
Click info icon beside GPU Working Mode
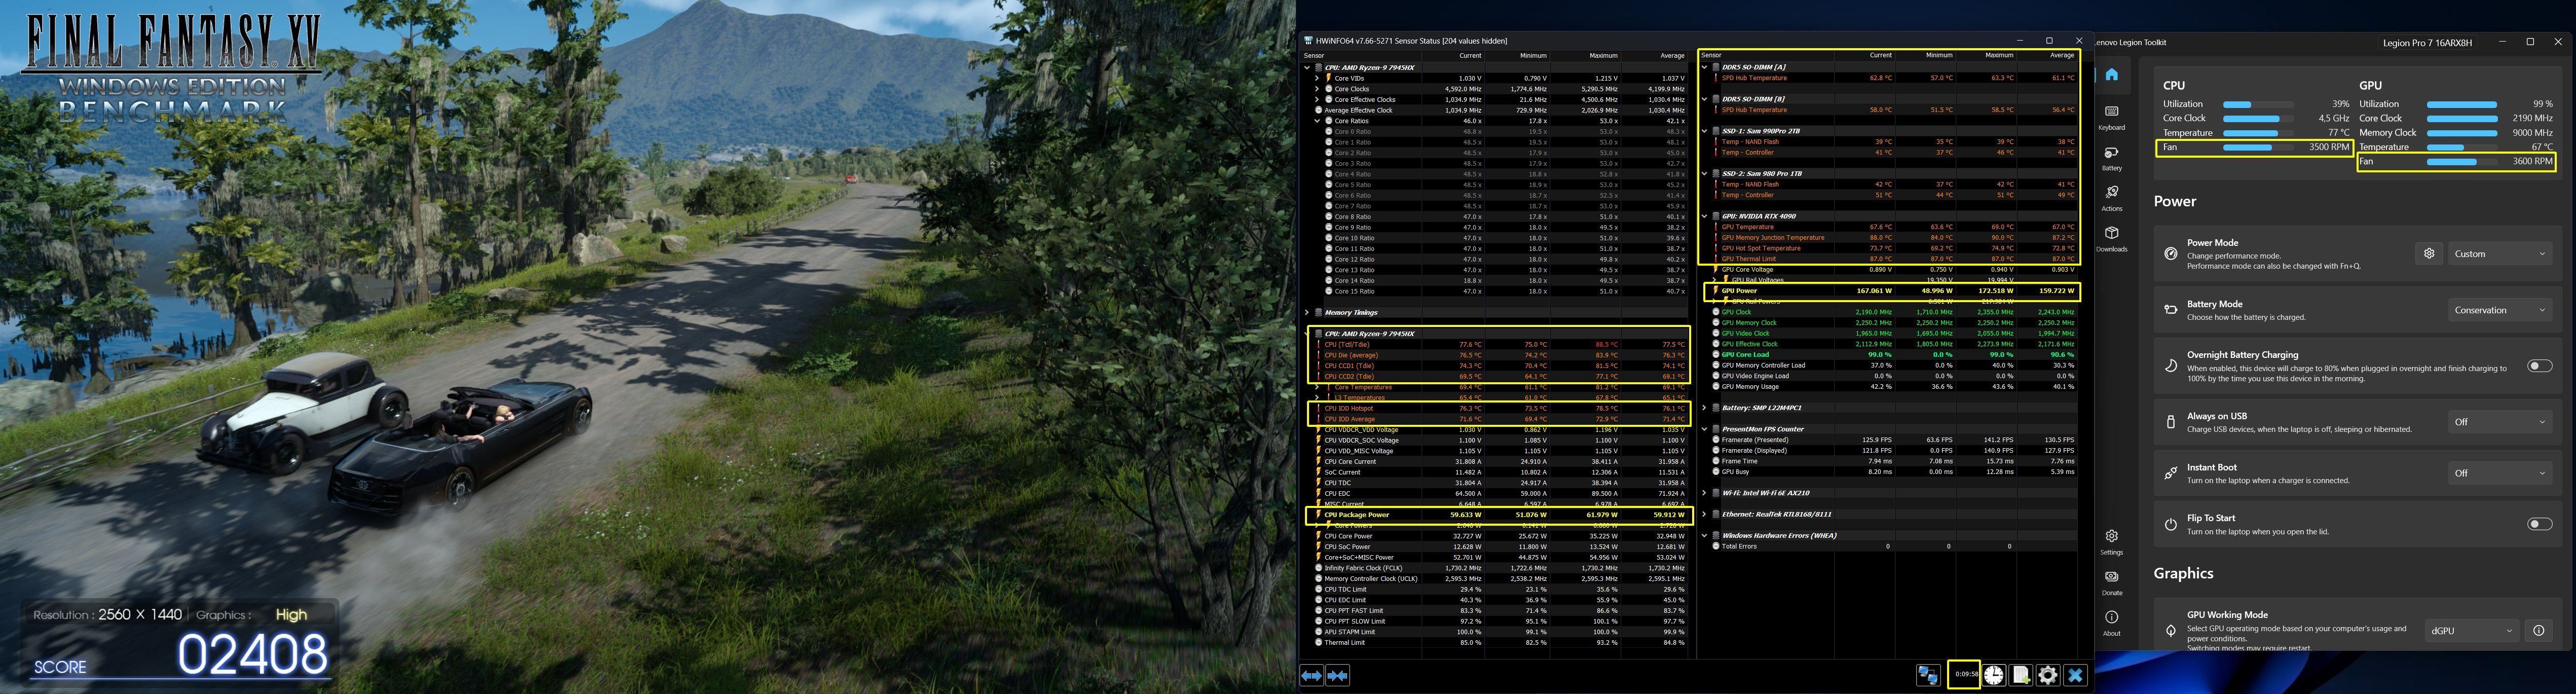coord(2538,630)
